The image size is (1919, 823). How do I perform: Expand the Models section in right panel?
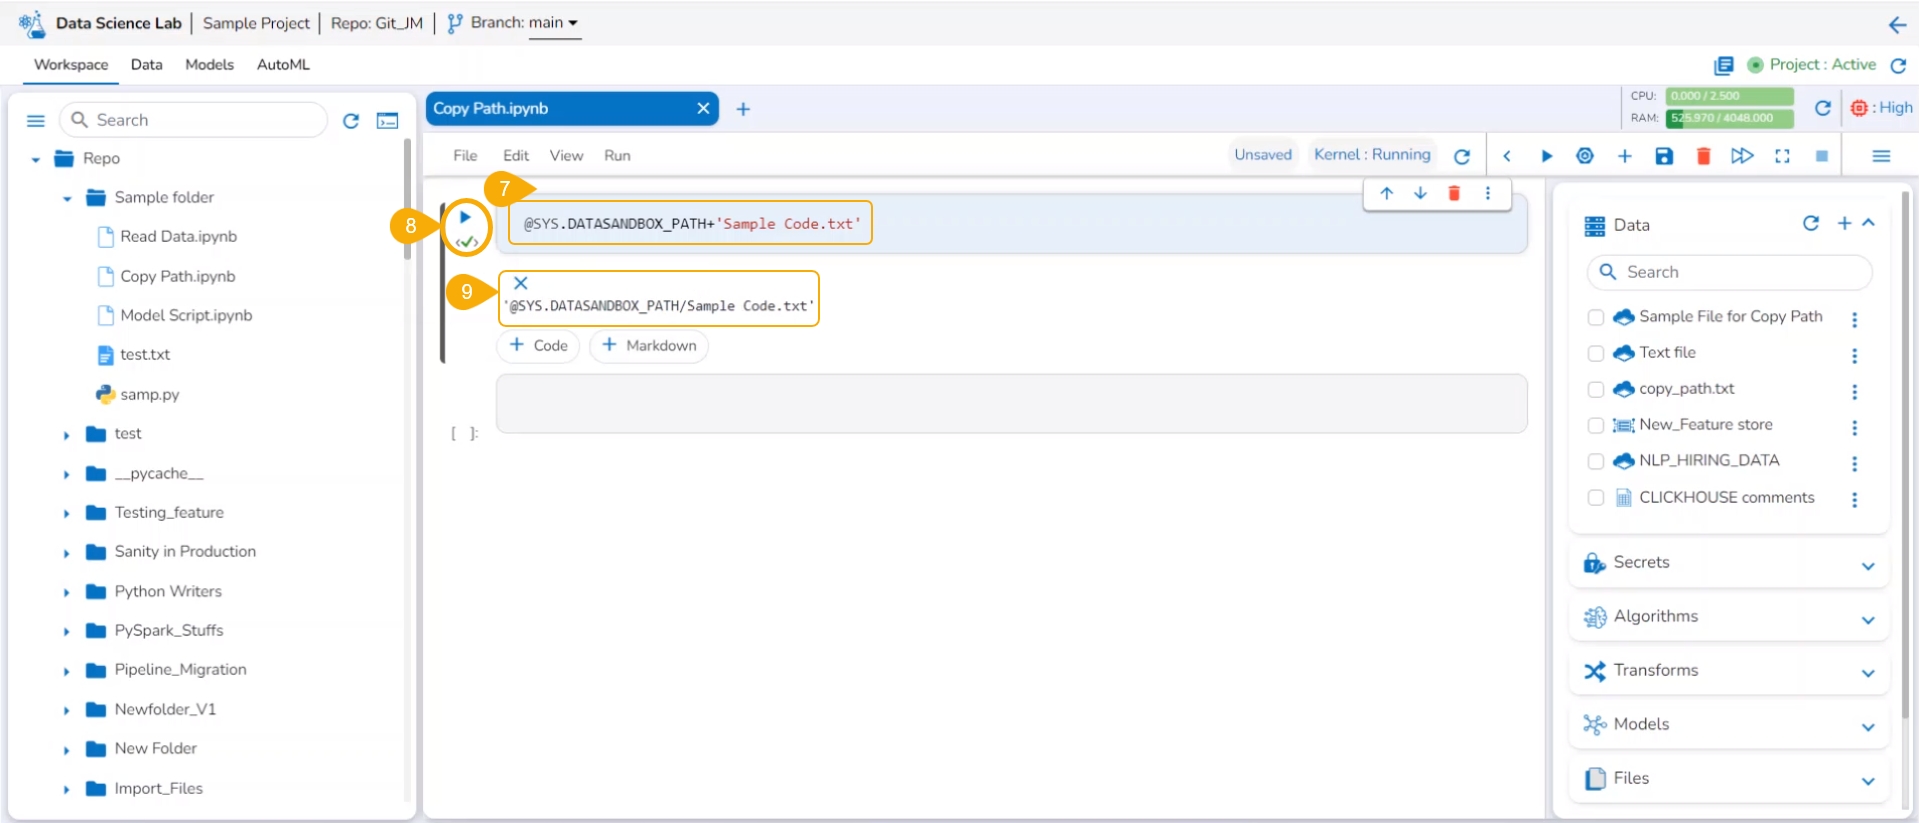point(1868,728)
